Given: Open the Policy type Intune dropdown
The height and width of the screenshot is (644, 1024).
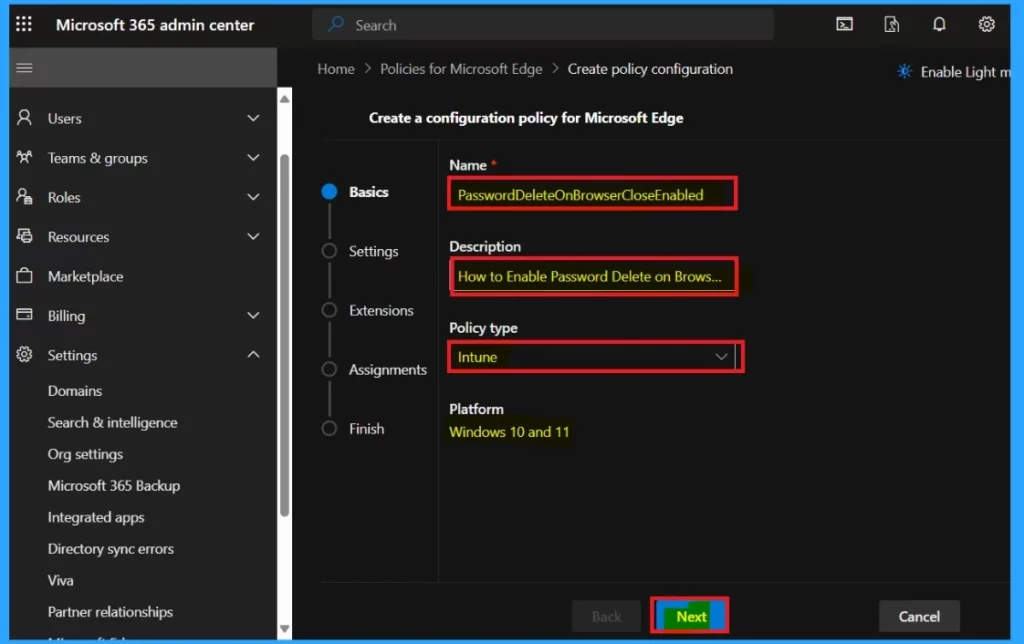Looking at the screenshot, I should (595, 357).
